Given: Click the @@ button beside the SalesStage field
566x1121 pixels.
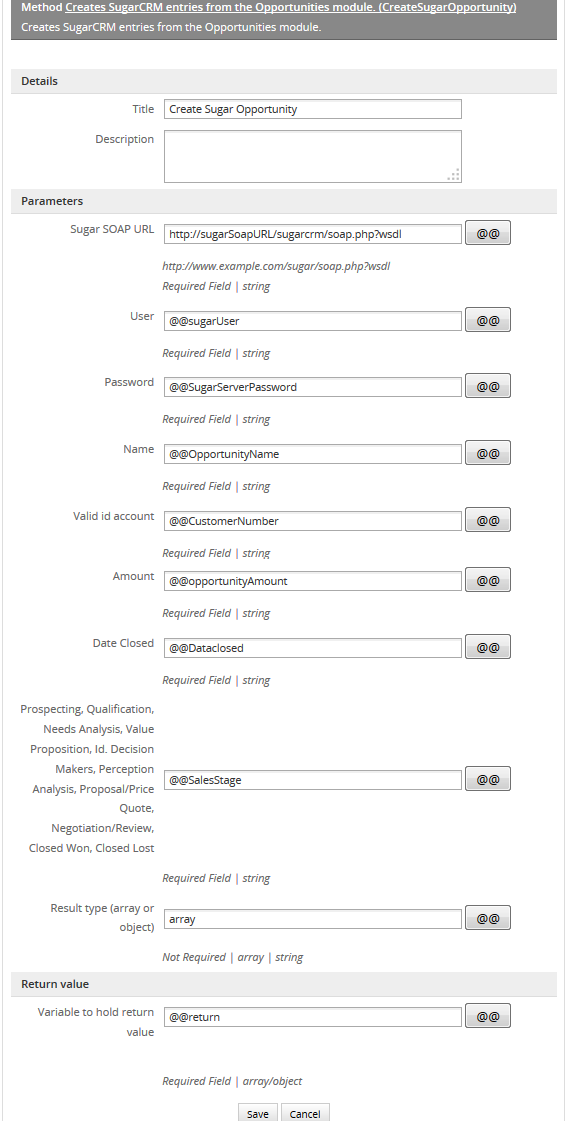Looking at the screenshot, I should click(x=488, y=779).
